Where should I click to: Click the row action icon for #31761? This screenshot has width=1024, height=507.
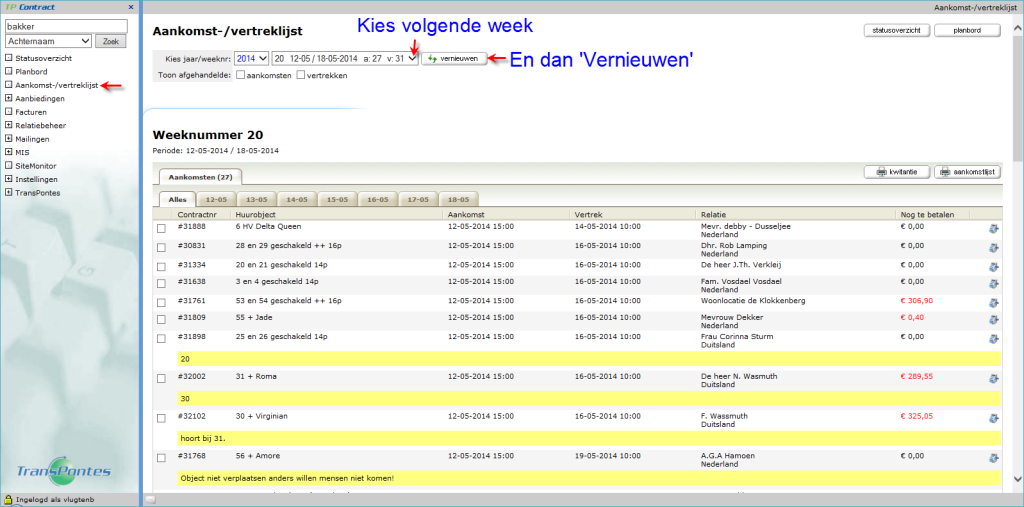(x=993, y=302)
